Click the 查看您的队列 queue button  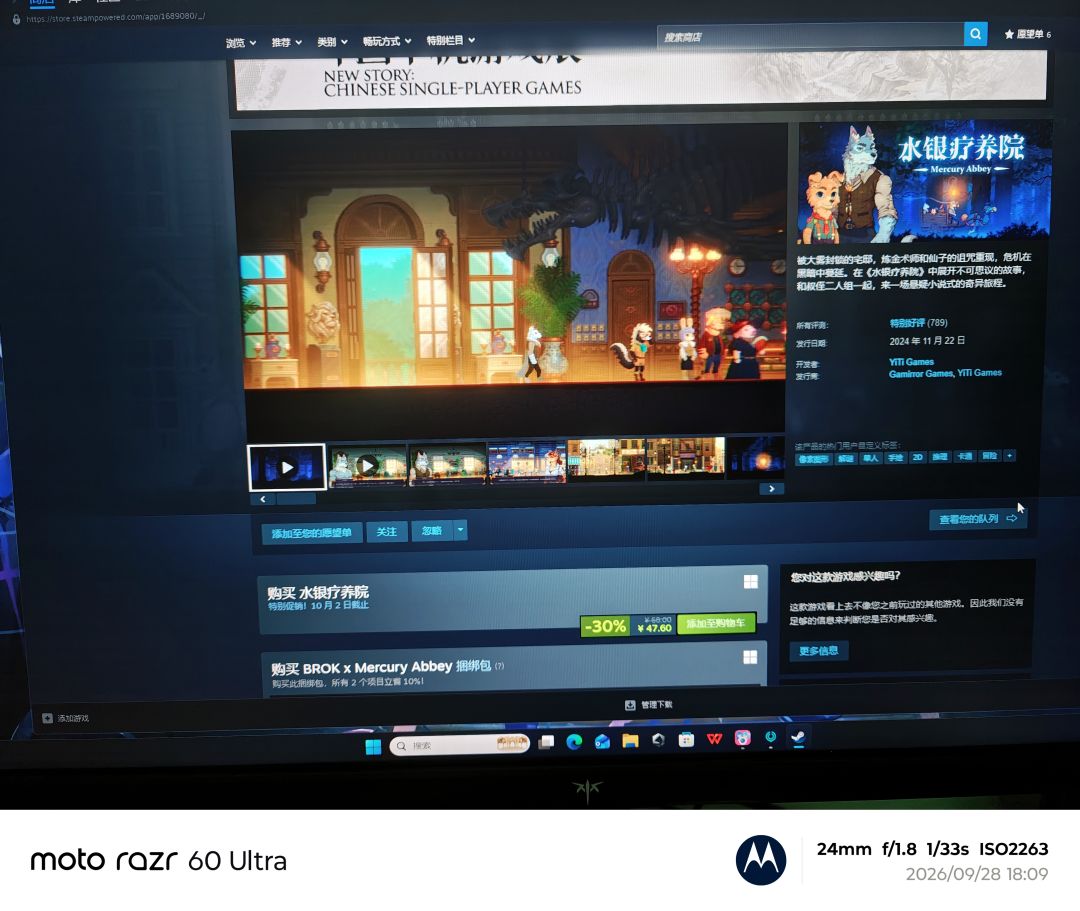[977, 519]
